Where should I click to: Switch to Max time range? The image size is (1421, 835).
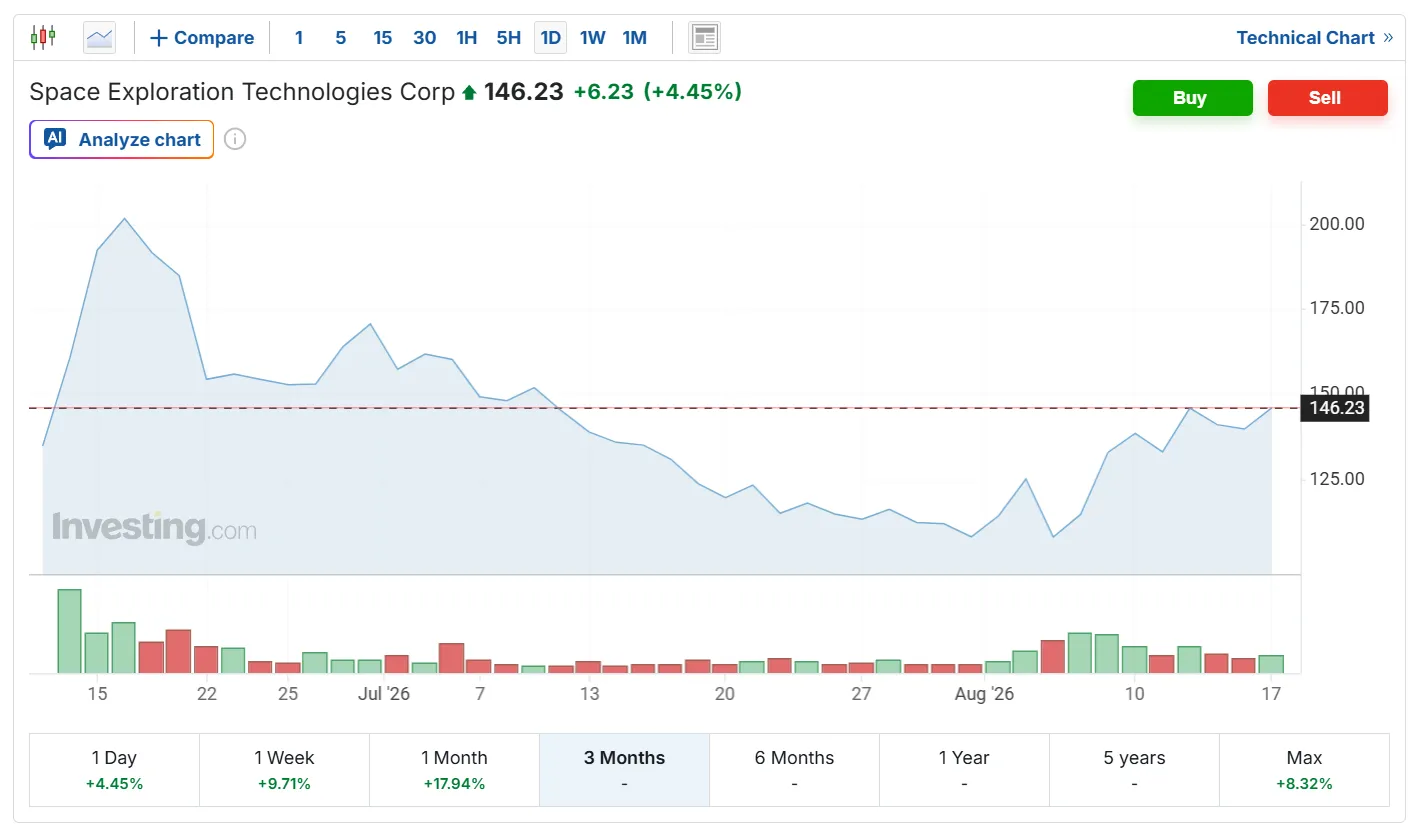[1304, 770]
